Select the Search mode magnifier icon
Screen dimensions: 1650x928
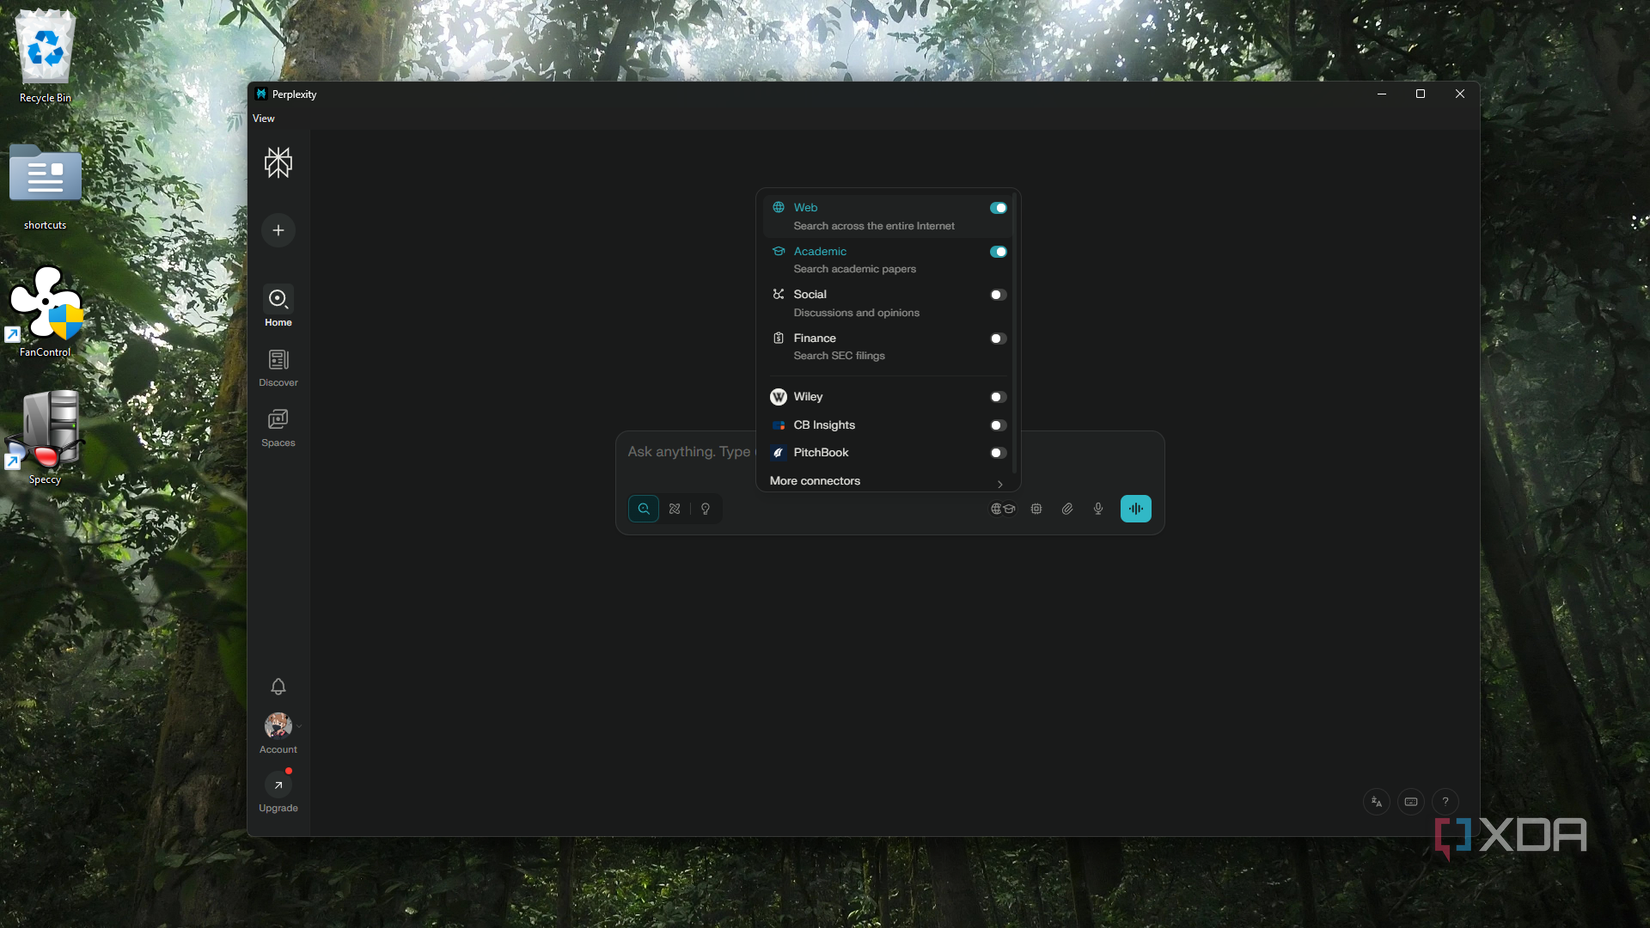pos(644,509)
